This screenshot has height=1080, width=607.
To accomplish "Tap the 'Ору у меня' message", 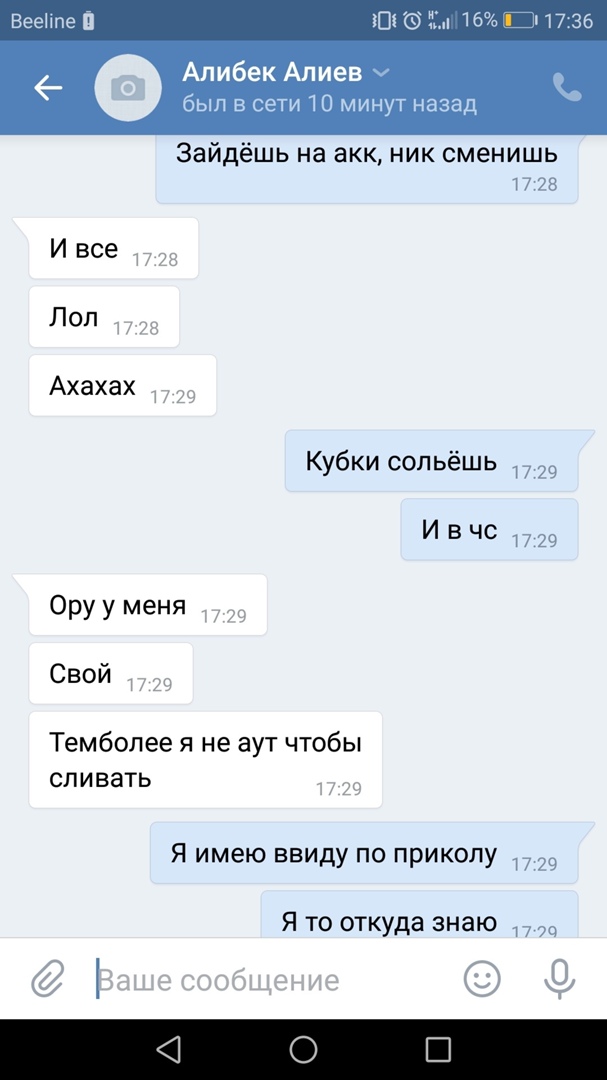I will [147, 604].
